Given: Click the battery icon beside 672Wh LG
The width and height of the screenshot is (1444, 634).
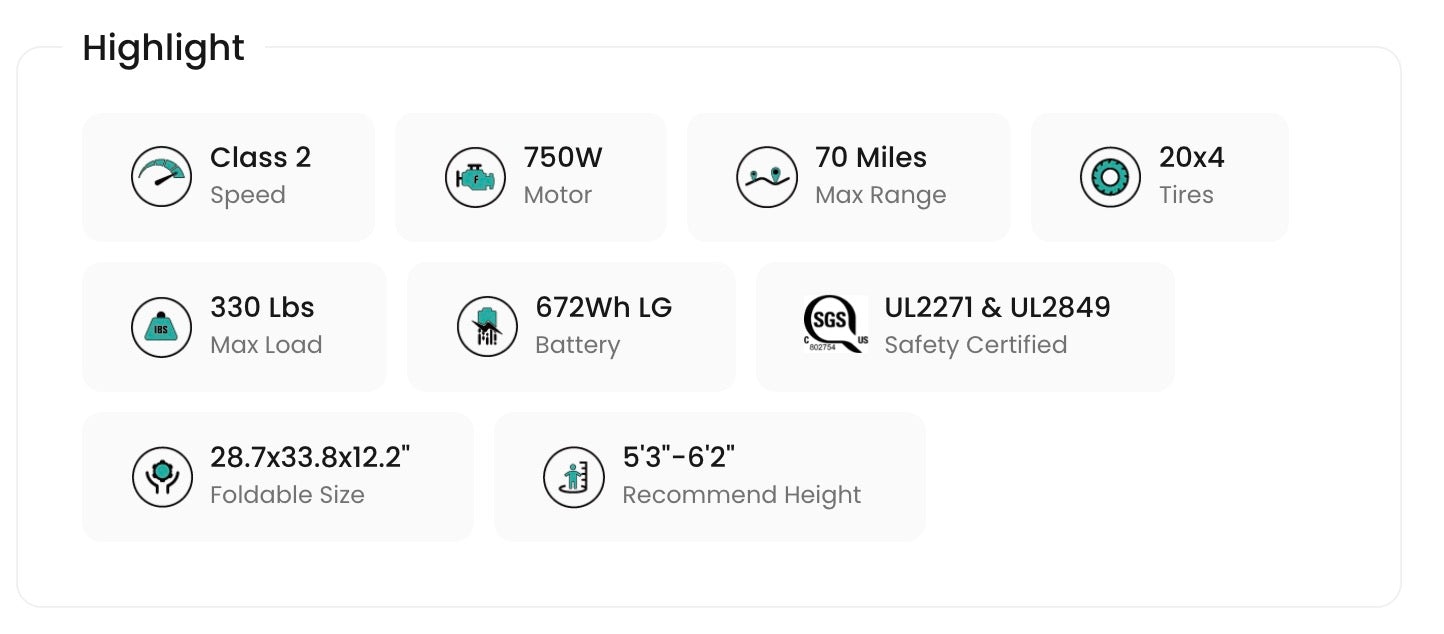Looking at the screenshot, I should [x=487, y=327].
